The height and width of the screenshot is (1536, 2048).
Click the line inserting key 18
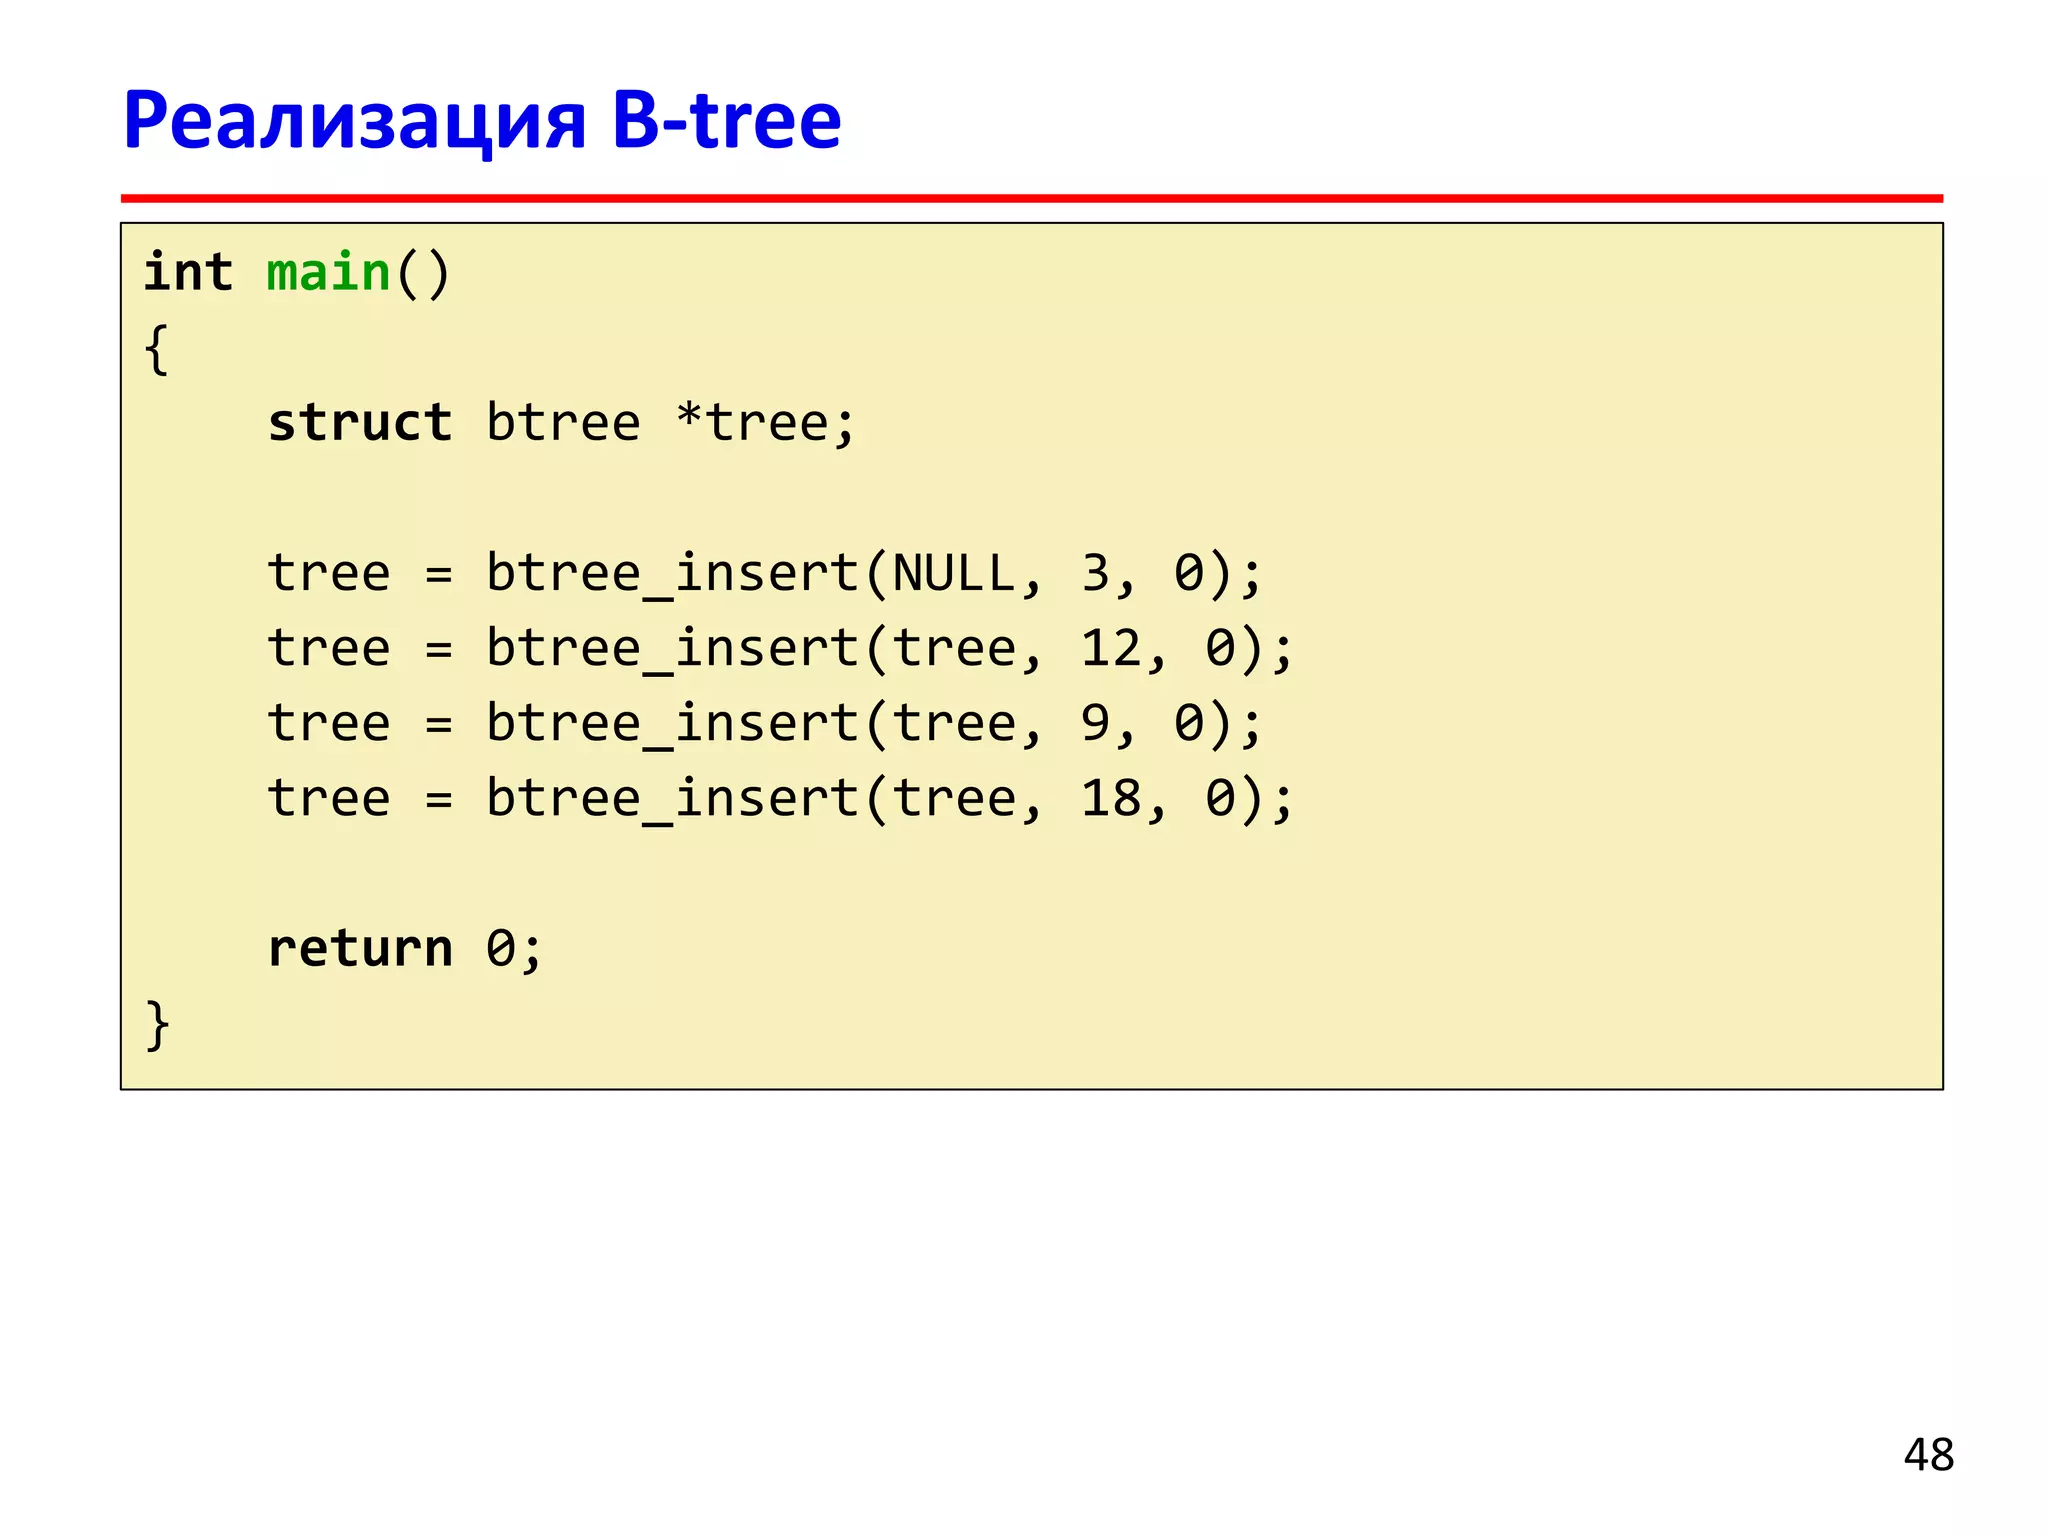point(781,799)
